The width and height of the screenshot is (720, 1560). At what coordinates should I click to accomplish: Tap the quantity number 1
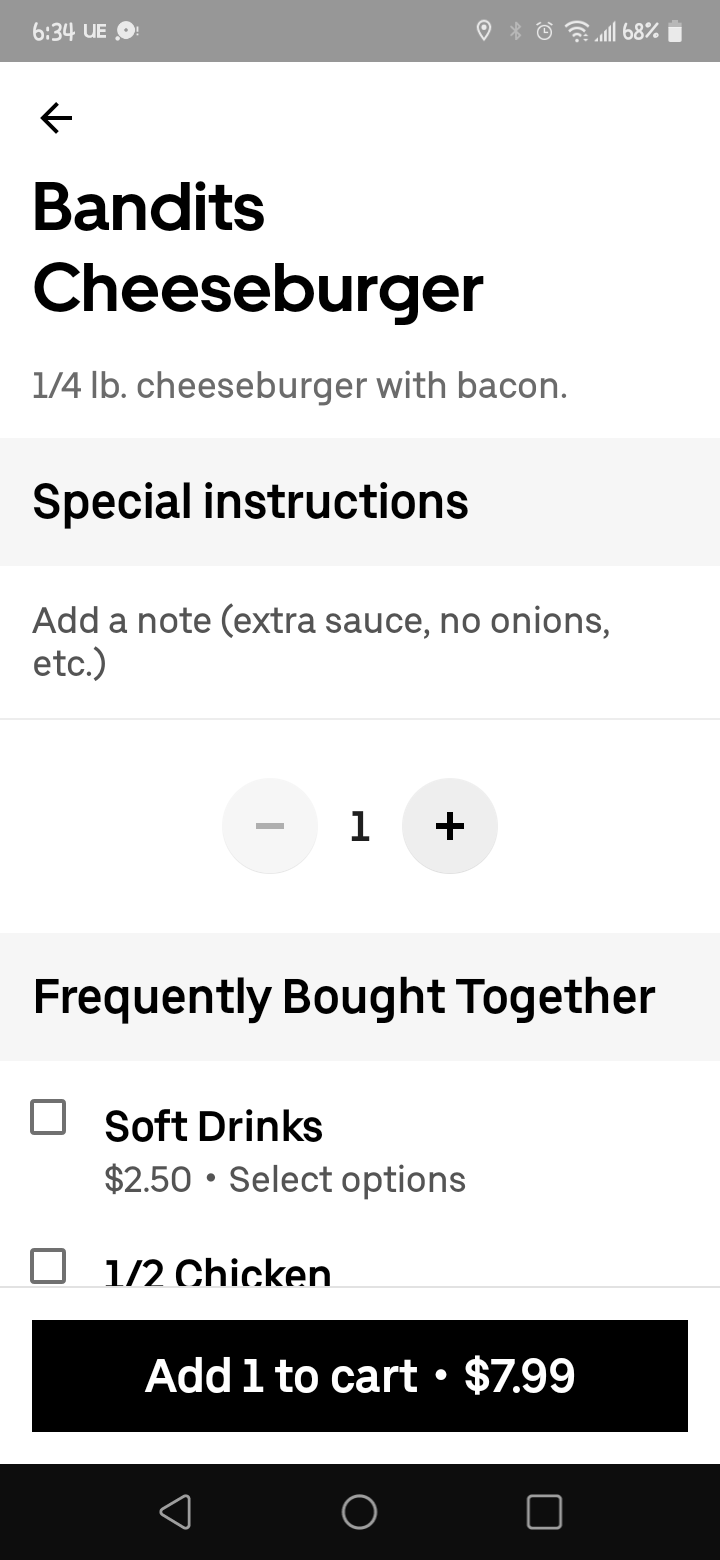click(x=360, y=826)
